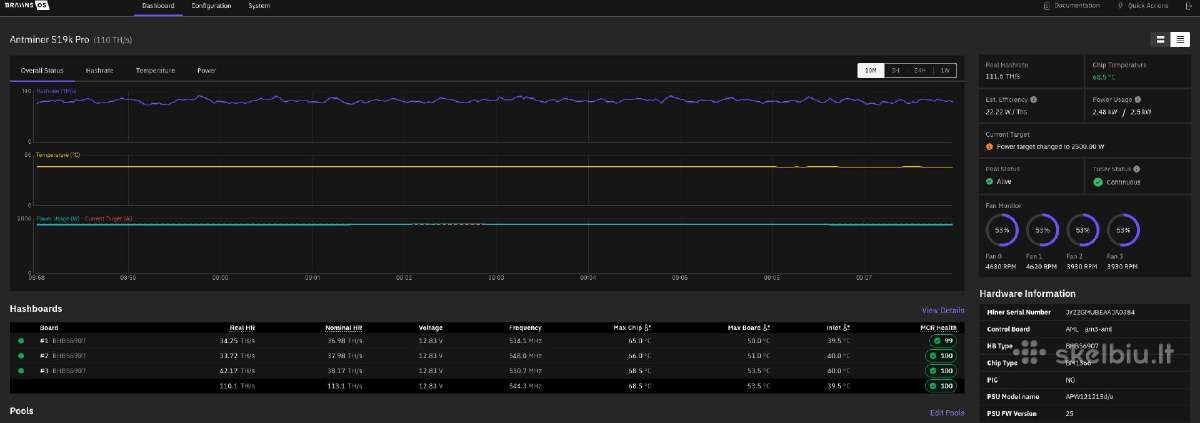1200x423 pixels.
Task: Click the Max Board temperature column header
Action: pos(749,327)
